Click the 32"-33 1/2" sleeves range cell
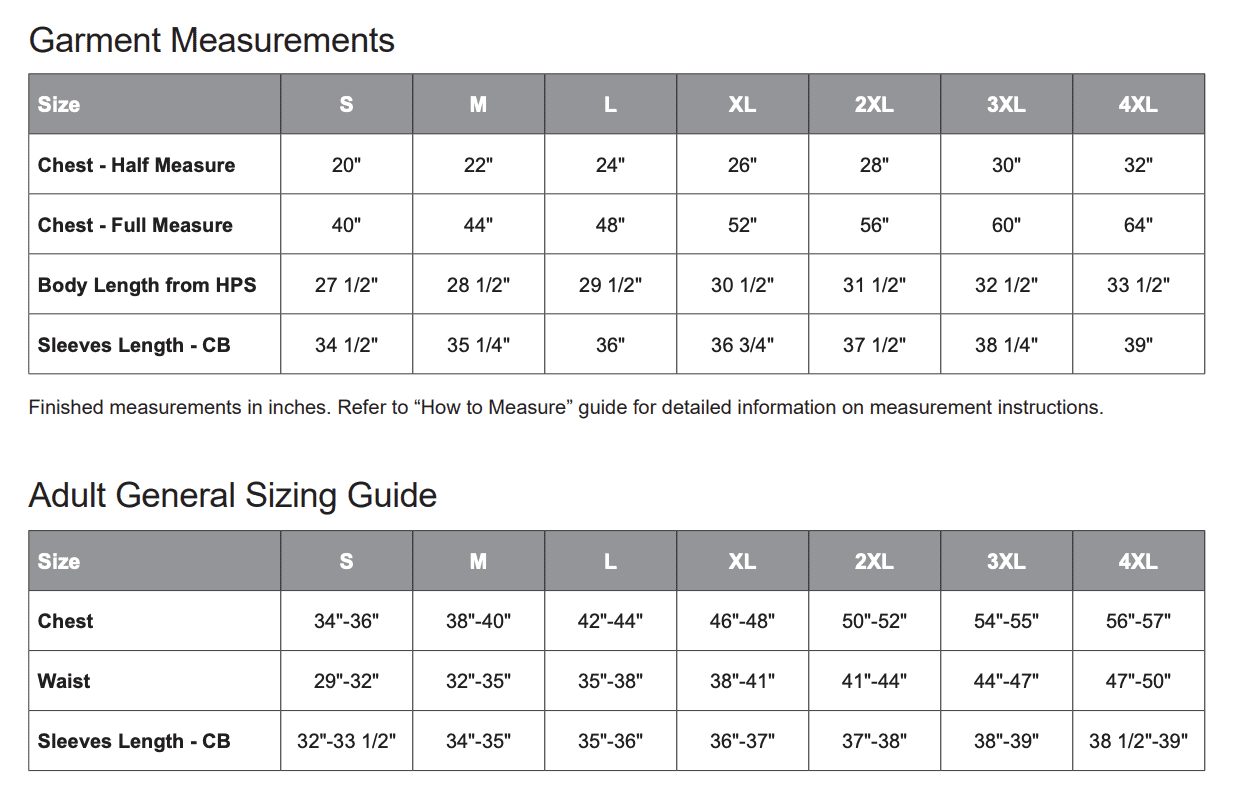1250x804 pixels. click(x=346, y=741)
